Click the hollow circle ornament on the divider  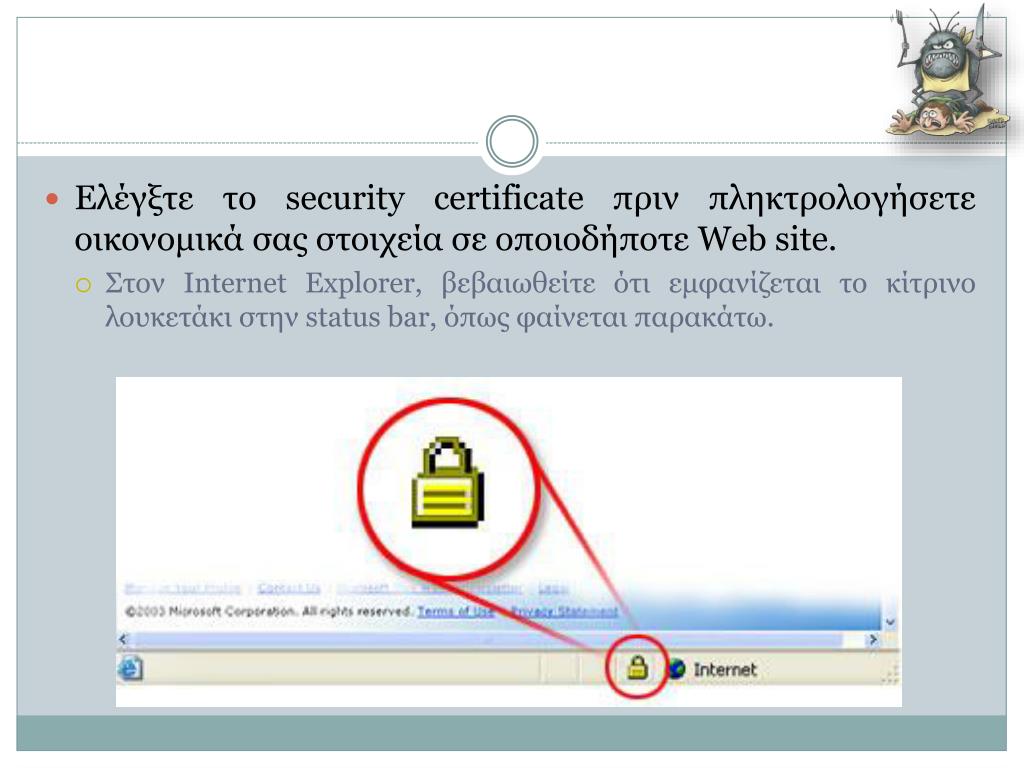[512, 142]
